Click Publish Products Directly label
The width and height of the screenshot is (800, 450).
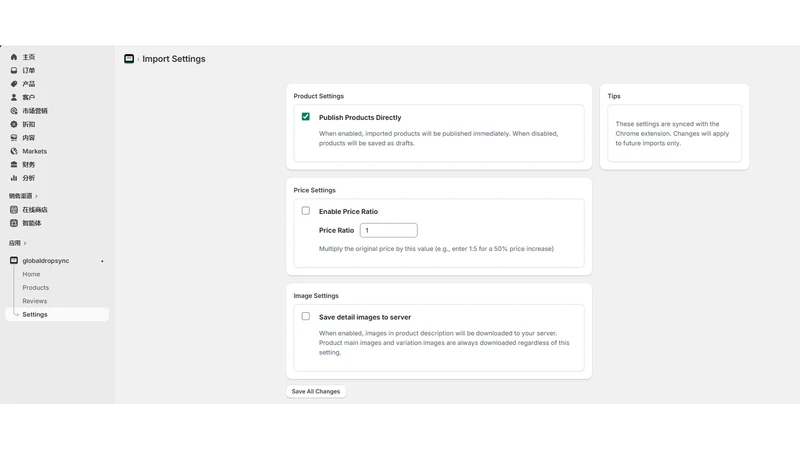[x=360, y=117]
